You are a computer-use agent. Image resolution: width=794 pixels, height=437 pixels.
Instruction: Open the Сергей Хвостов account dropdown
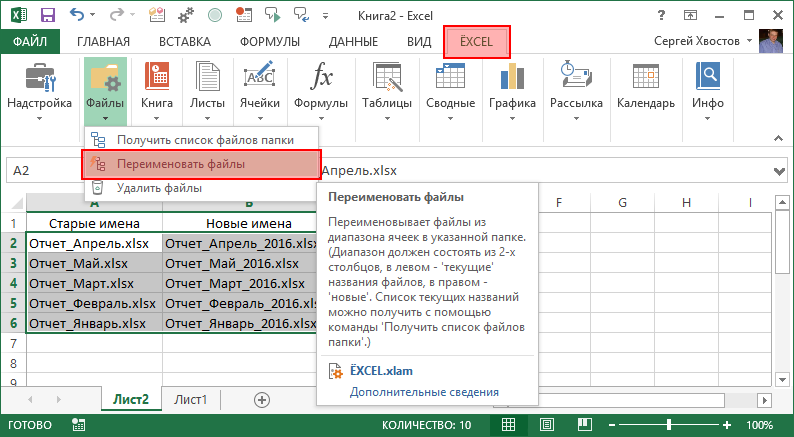[749, 41]
